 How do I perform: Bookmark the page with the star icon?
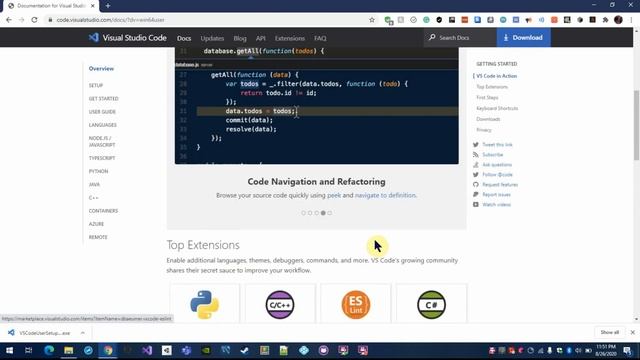(371, 20)
